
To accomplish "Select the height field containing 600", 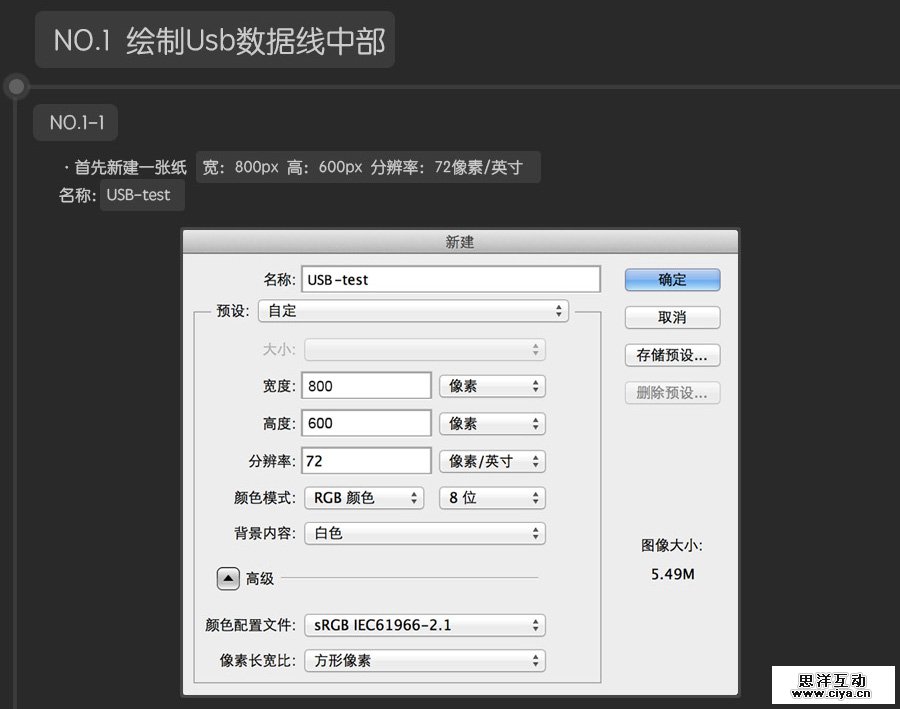I will [366, 423].
